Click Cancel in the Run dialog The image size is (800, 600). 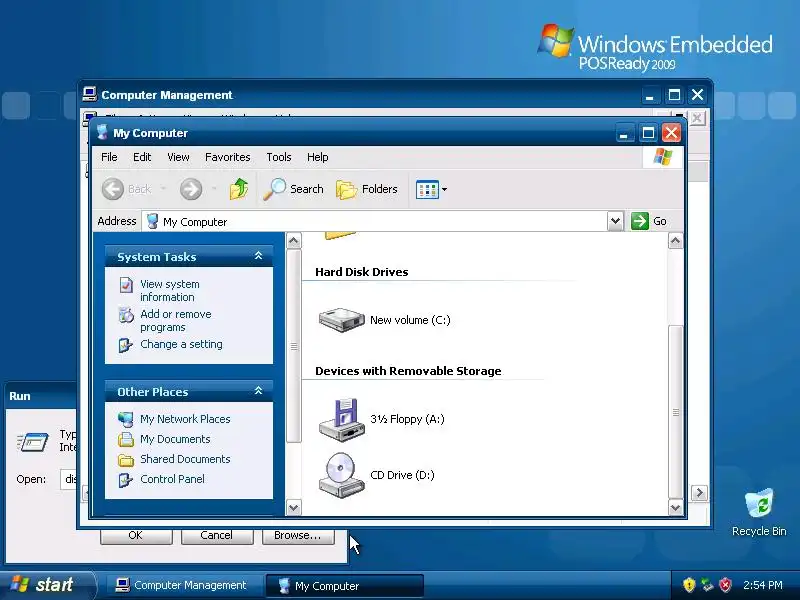(x=217, y=536)
